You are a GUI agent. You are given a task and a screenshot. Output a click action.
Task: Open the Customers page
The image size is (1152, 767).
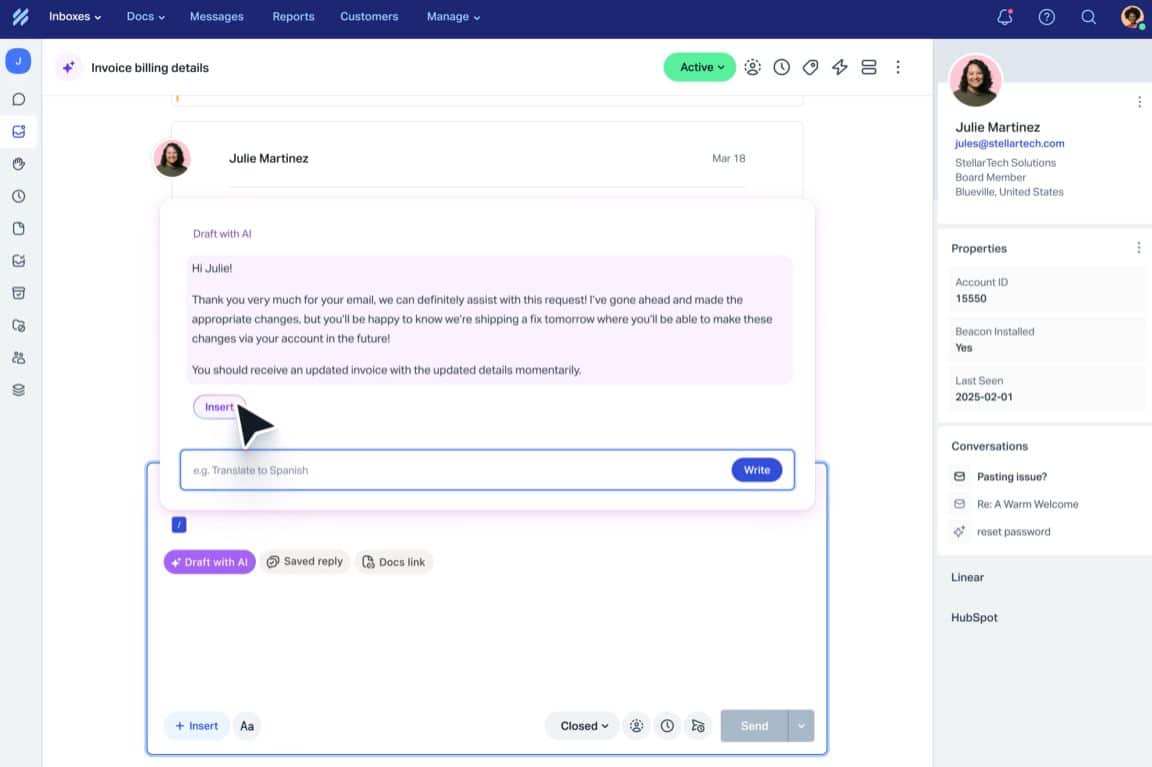tap(369, 16)
